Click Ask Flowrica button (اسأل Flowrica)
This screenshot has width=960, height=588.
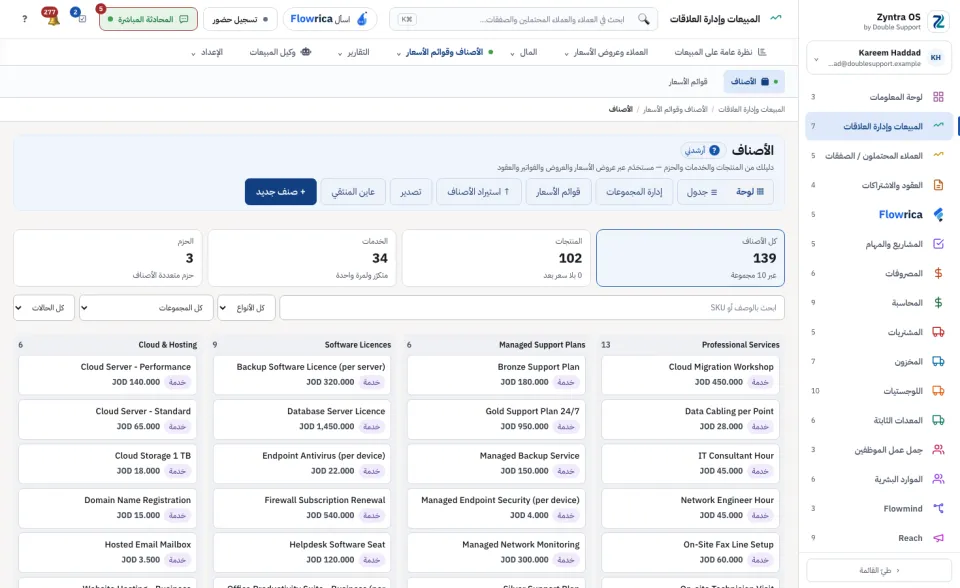(x=330, y=19)
